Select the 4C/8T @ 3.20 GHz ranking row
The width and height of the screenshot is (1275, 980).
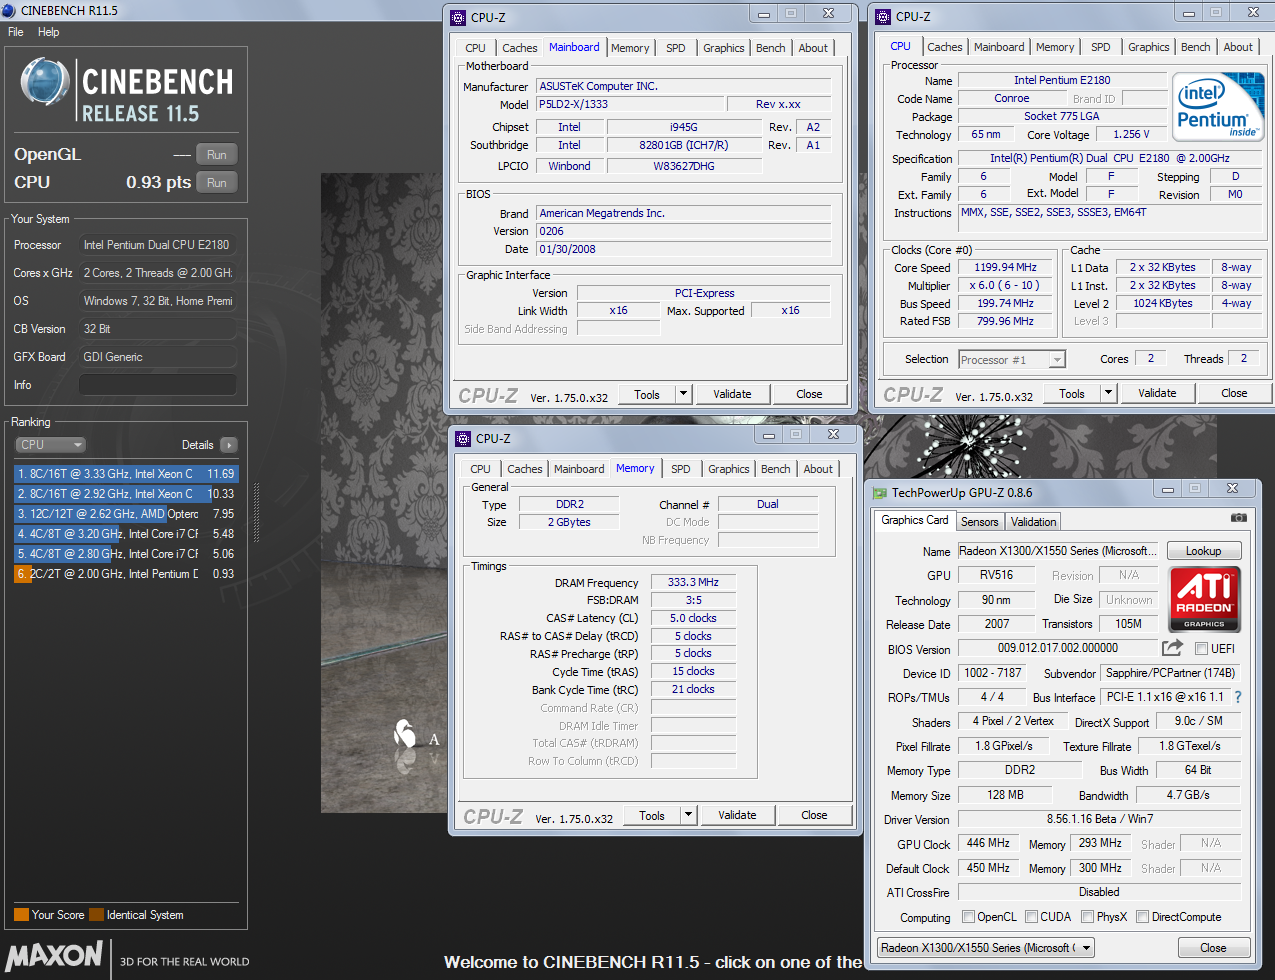(126, 534)
